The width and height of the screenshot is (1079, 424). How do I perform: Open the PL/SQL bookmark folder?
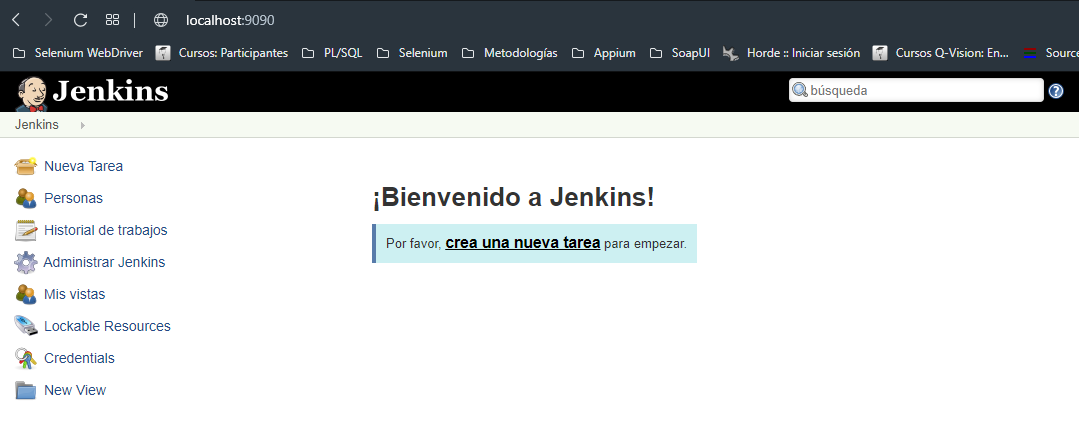point(333,53)
